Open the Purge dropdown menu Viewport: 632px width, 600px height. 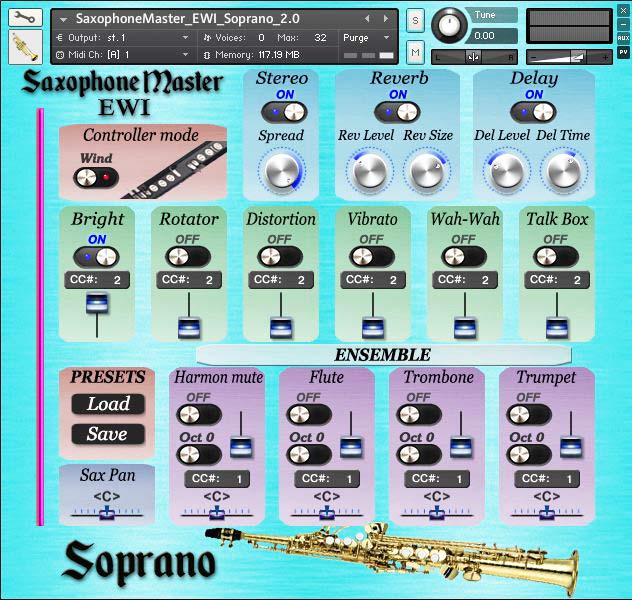tap(366, 38)
